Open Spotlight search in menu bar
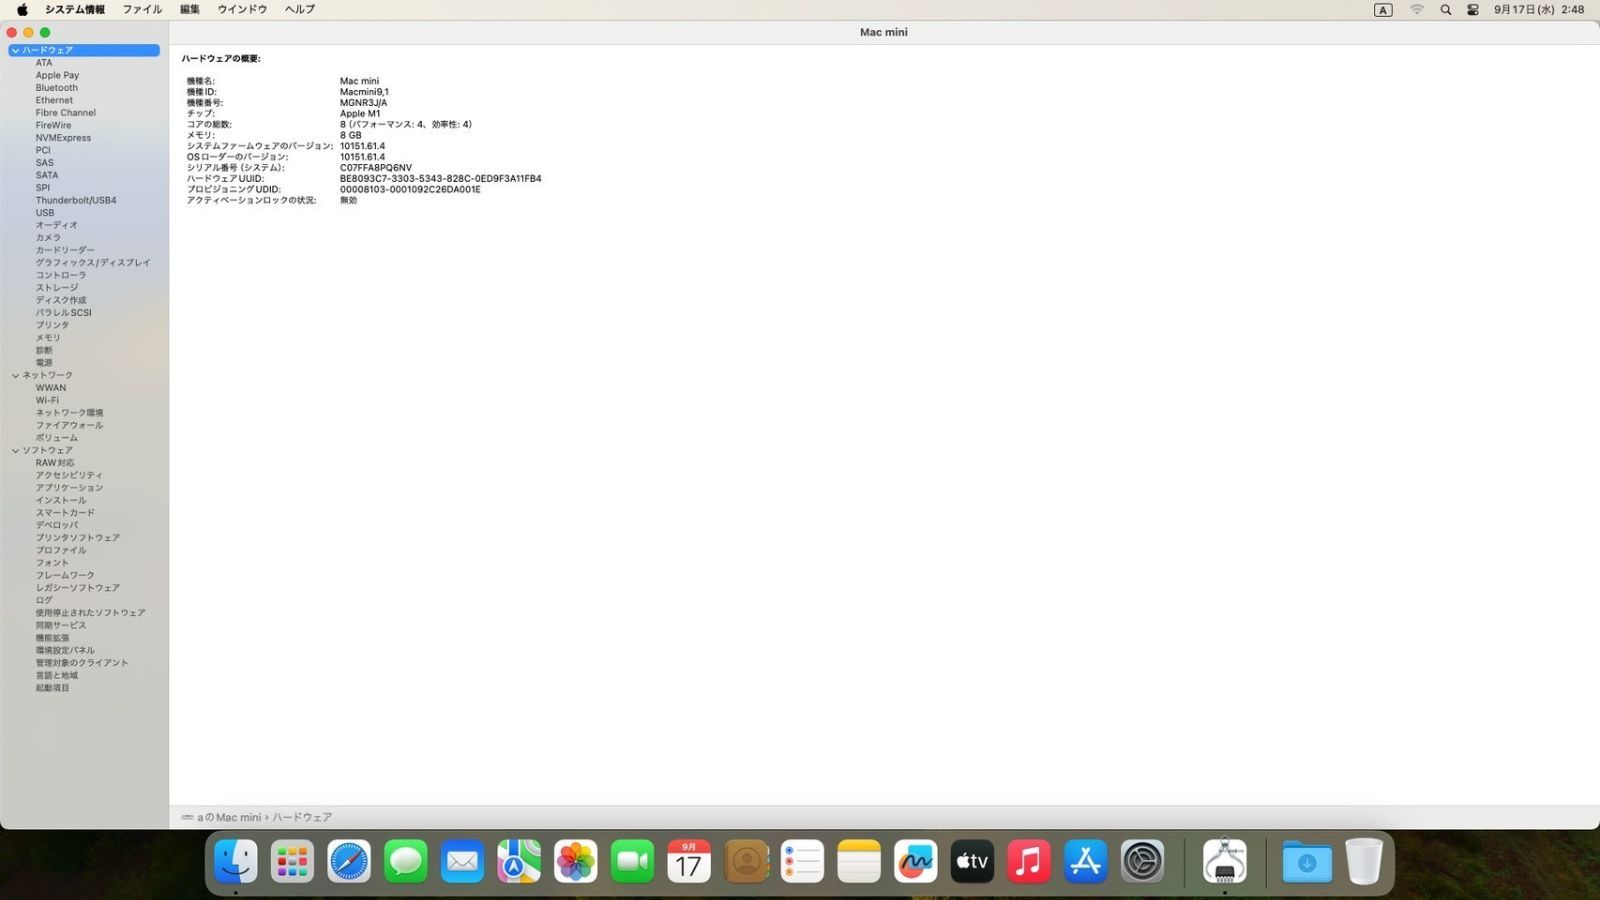Viewport: 1600px width, 900px height. pyautogui.click(x=1445, y=10)
